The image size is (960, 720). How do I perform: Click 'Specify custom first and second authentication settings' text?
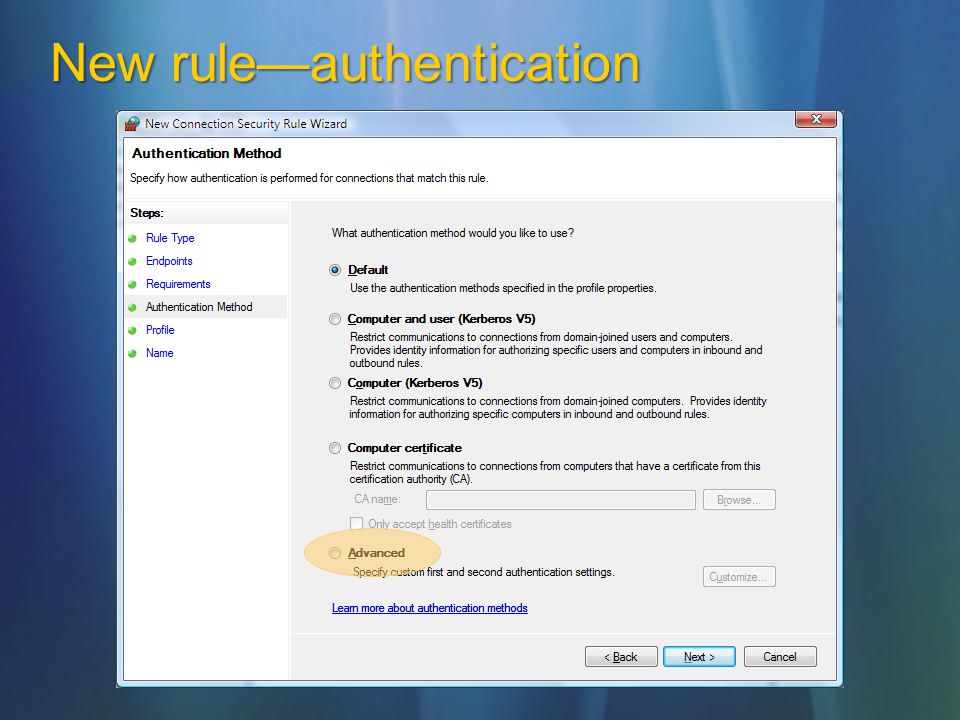coord(484,572)
